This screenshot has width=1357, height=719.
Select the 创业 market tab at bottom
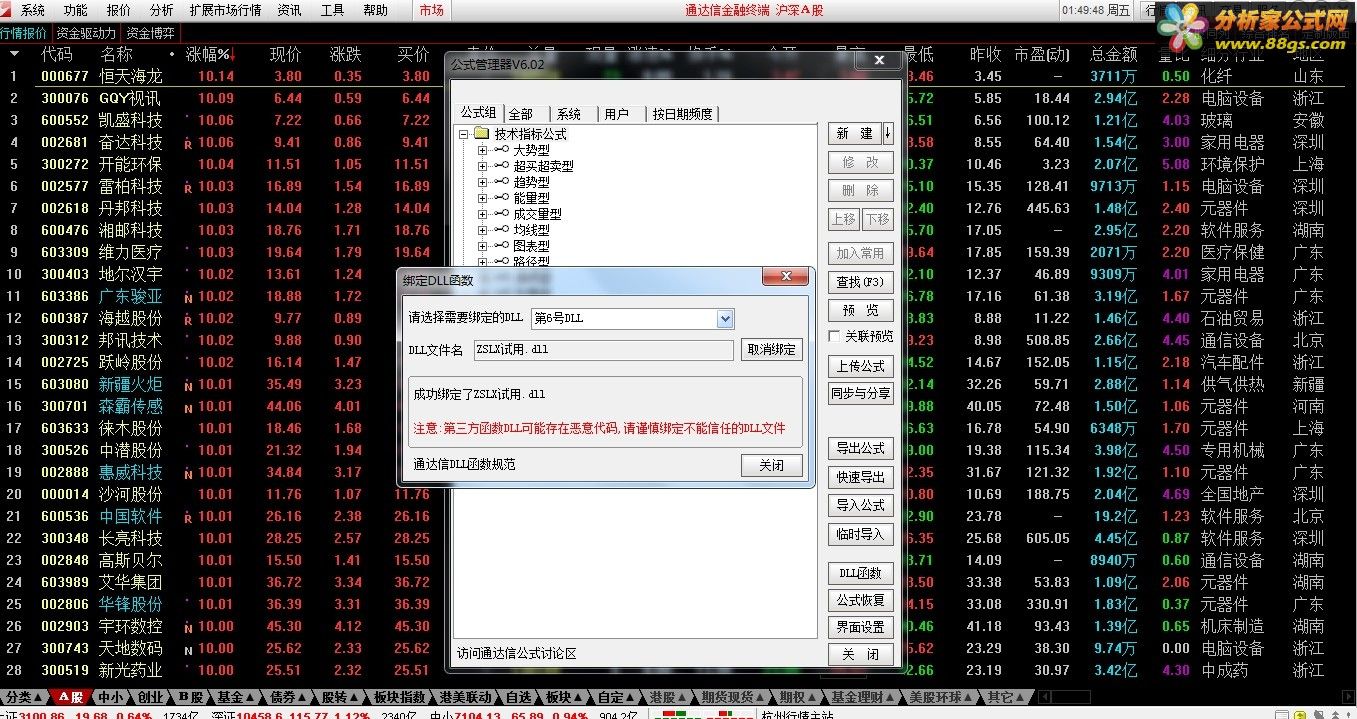[150, 697]
